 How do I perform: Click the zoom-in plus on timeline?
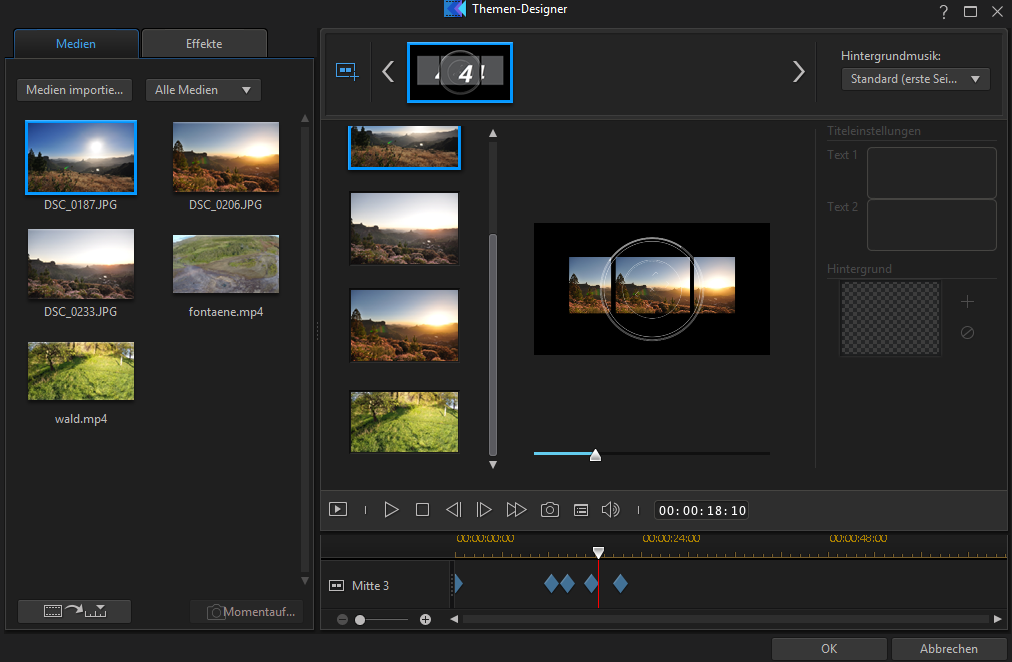(x=425, y=620)
